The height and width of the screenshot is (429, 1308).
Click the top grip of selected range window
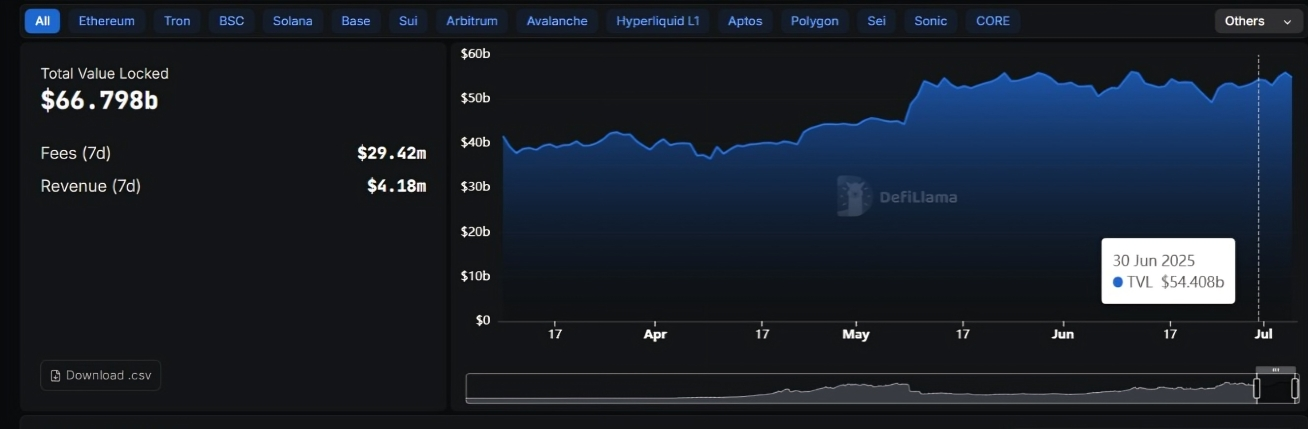(1276, 370)
